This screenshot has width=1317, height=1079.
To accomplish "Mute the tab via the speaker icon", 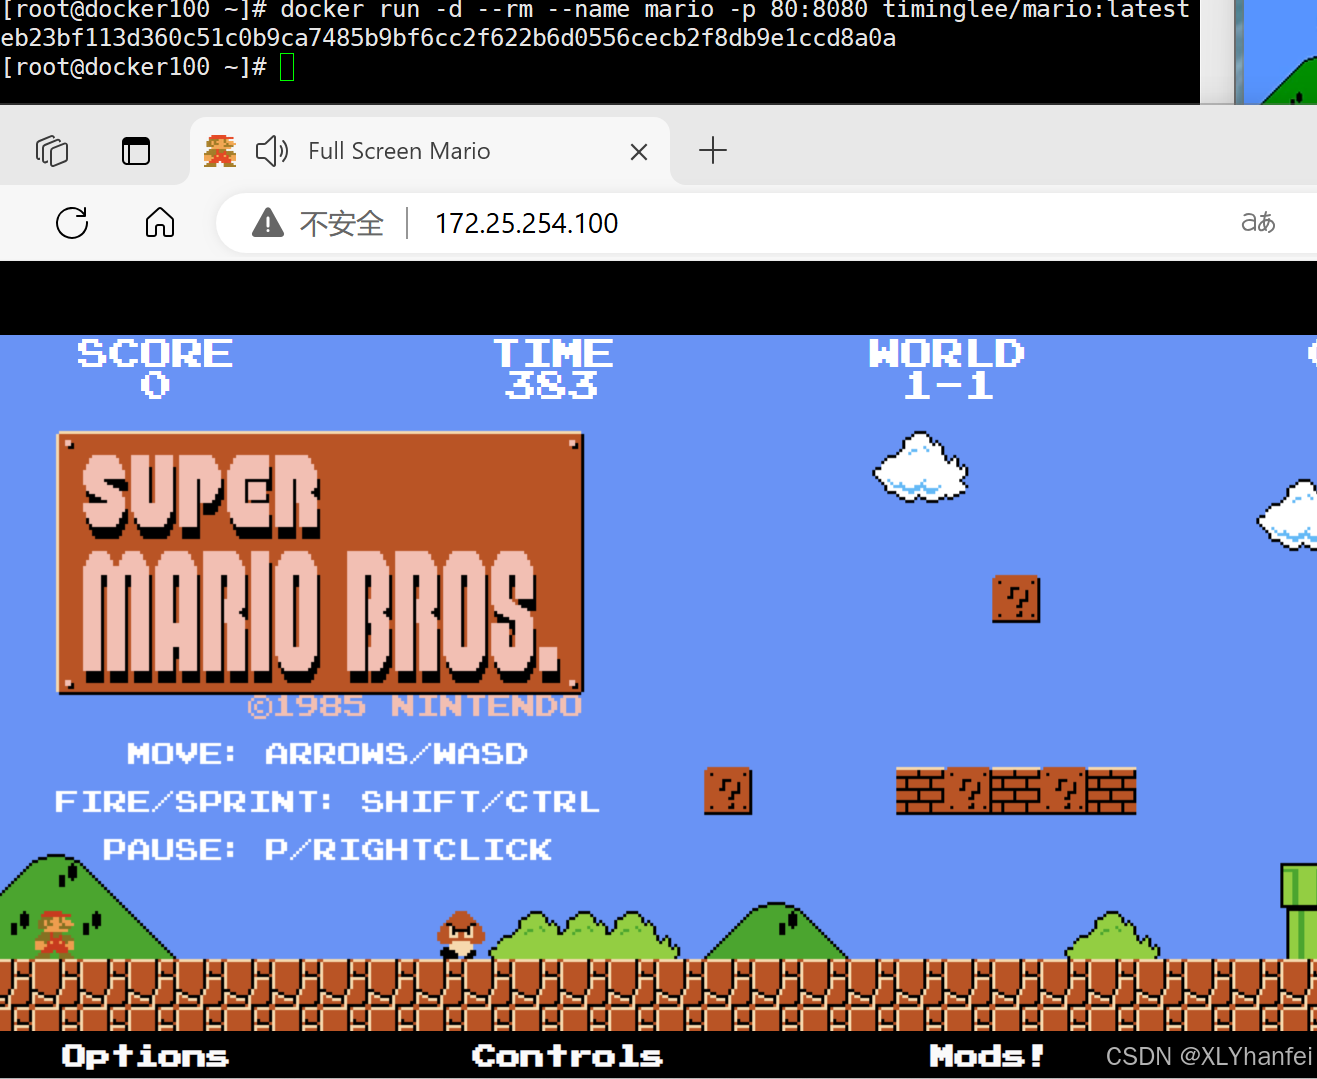I will point(272,151).
